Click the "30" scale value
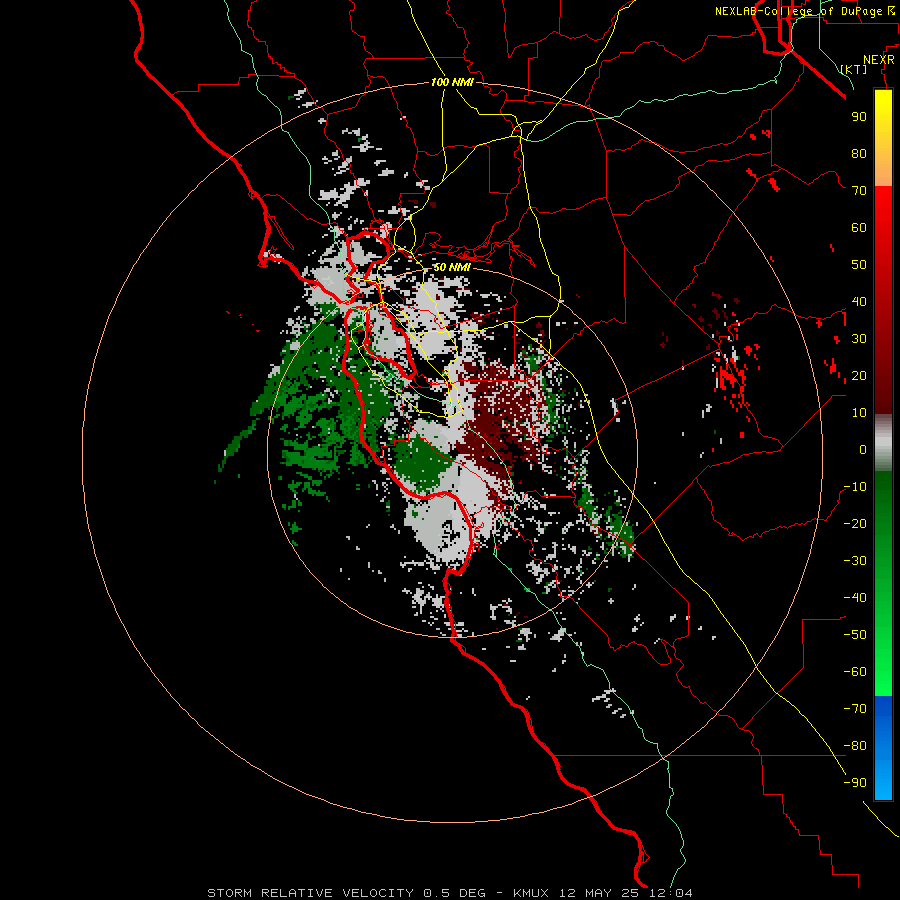 tap(859, 339)
